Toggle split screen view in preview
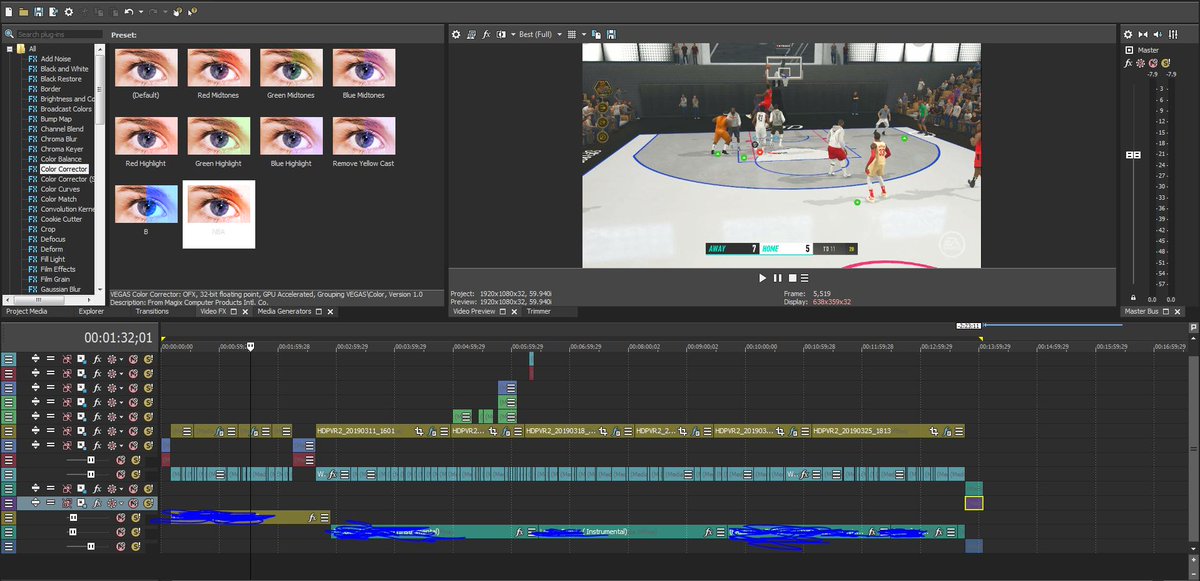 pyautogui.click(x=501, y=35)
